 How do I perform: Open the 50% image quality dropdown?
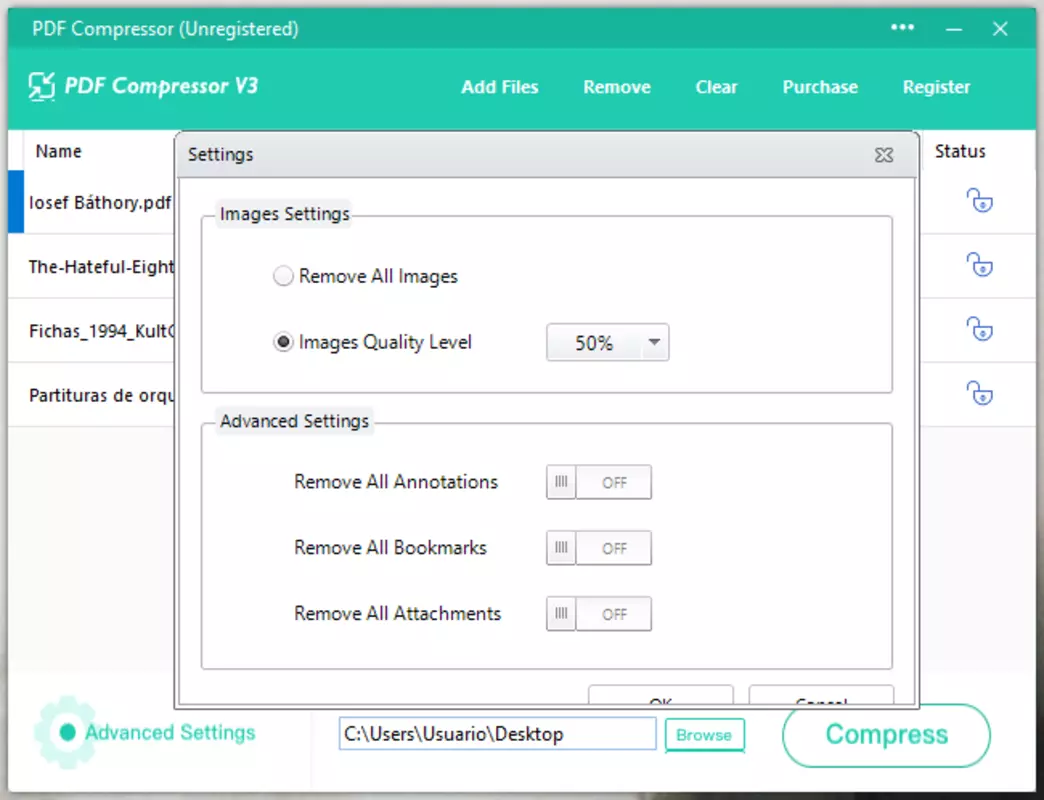pyautogui.click(x=607, y=343)
